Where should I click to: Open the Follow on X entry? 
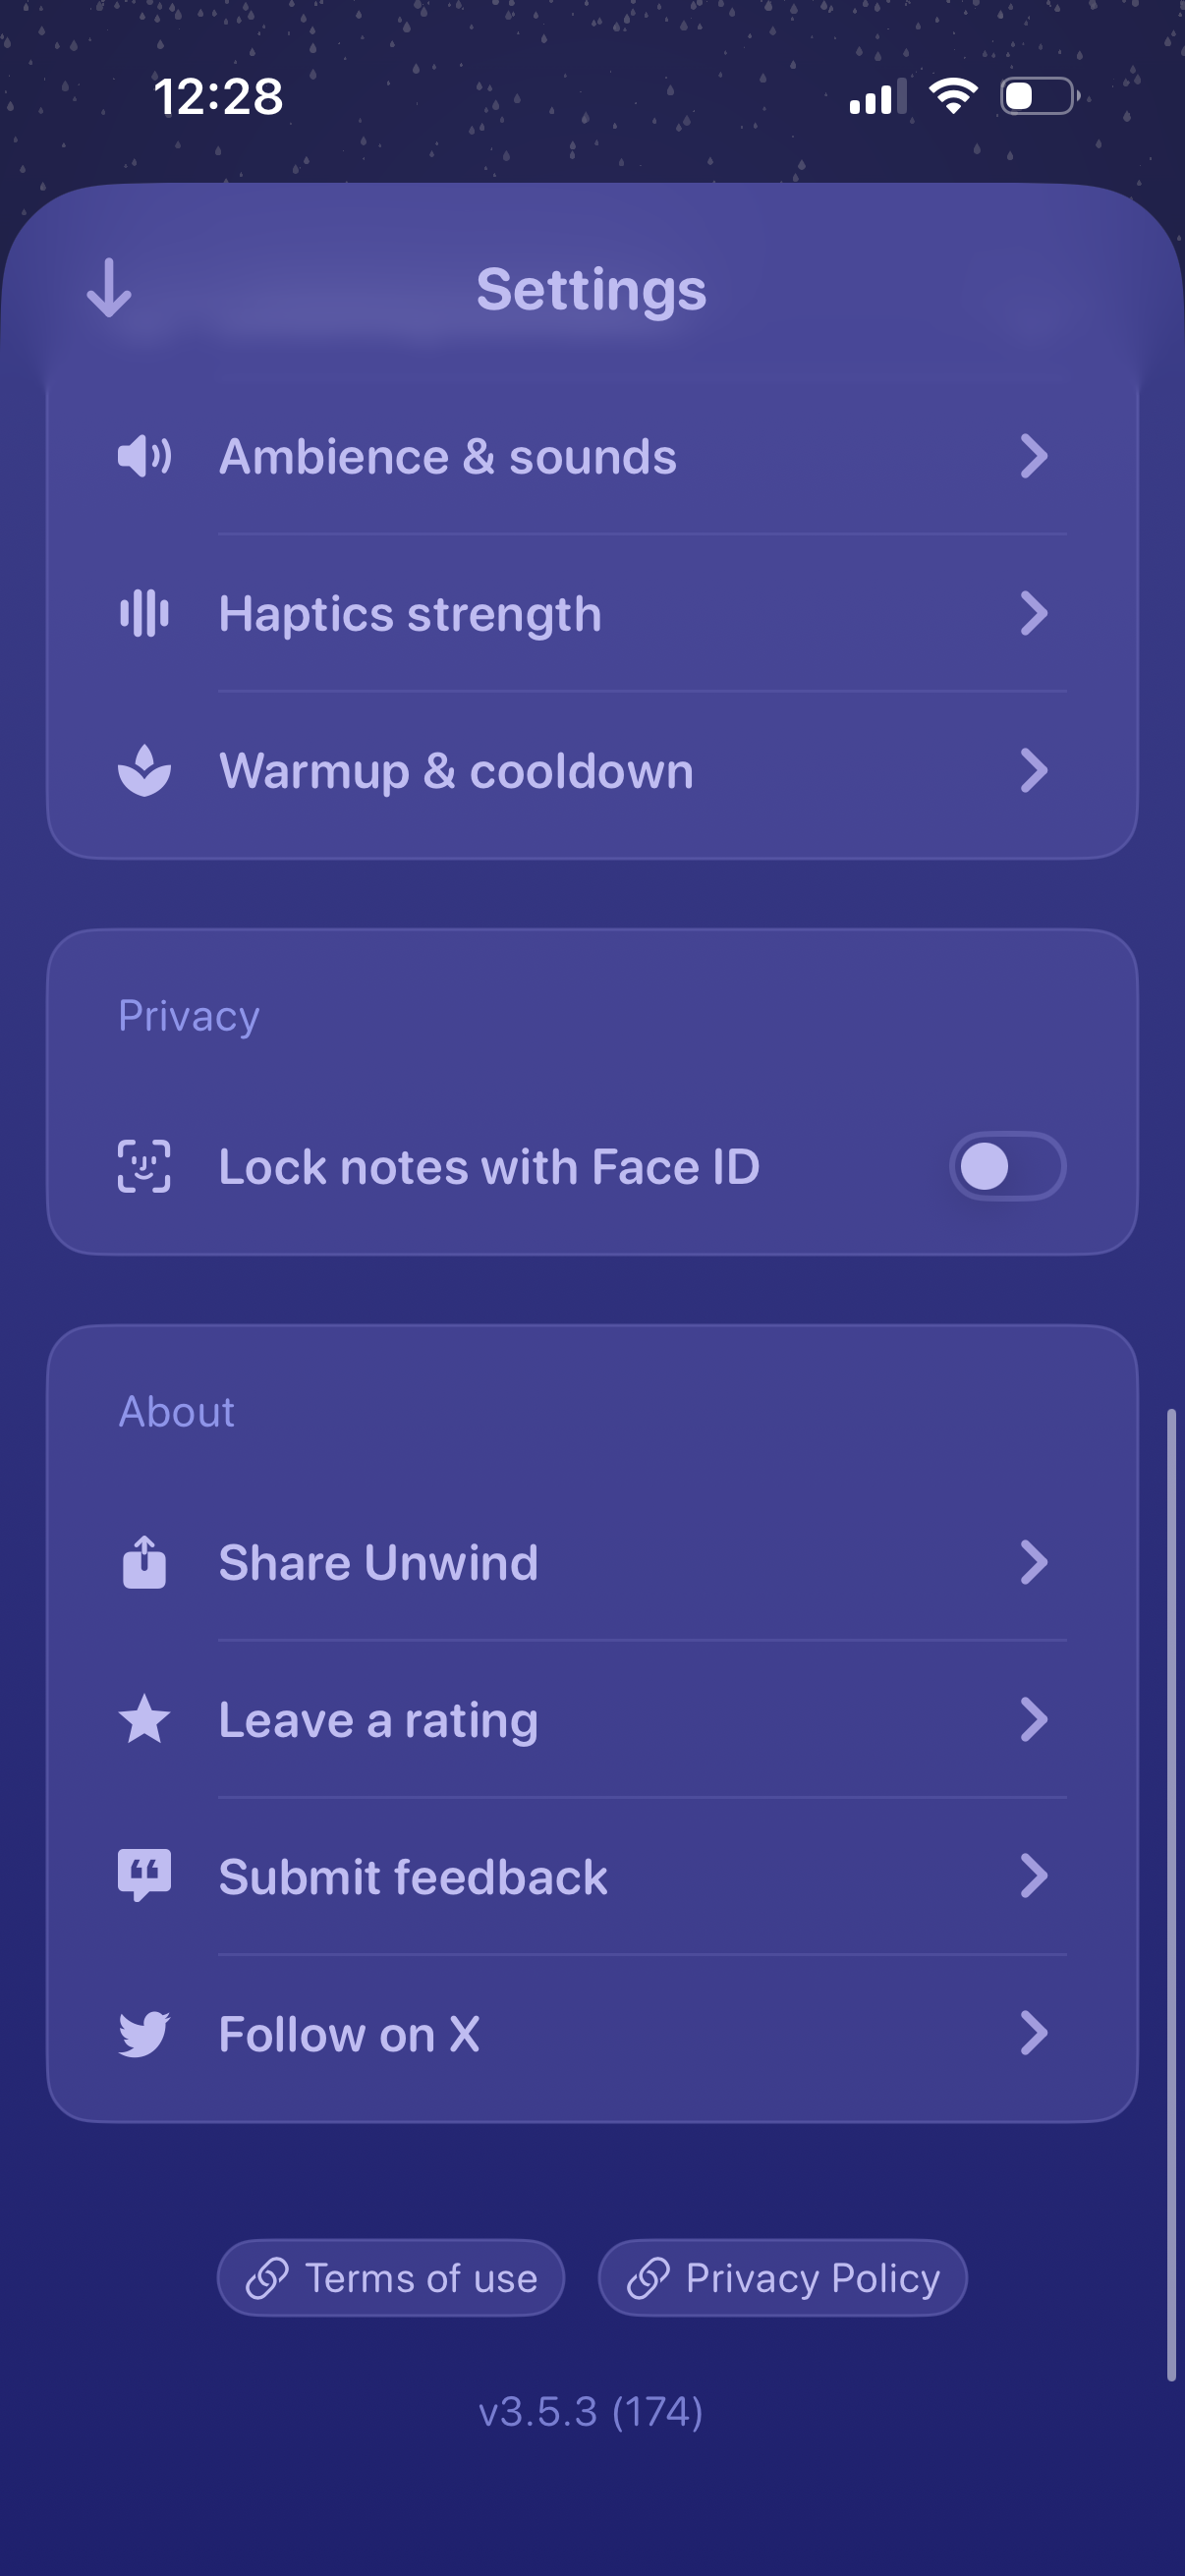[x=349, y=2033]
